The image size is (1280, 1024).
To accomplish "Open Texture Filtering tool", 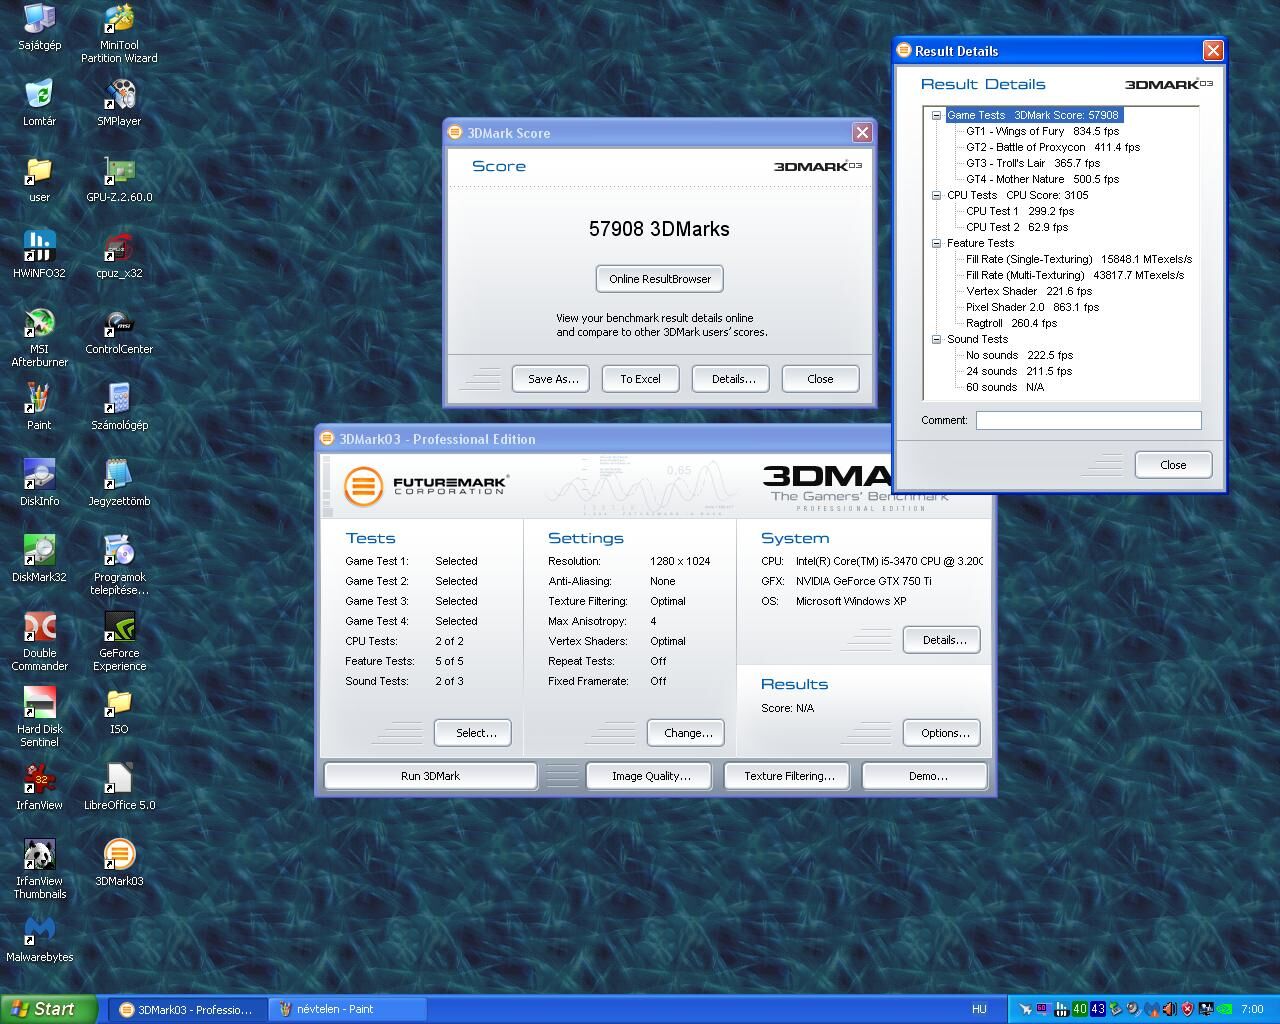I will pos(789,776).
